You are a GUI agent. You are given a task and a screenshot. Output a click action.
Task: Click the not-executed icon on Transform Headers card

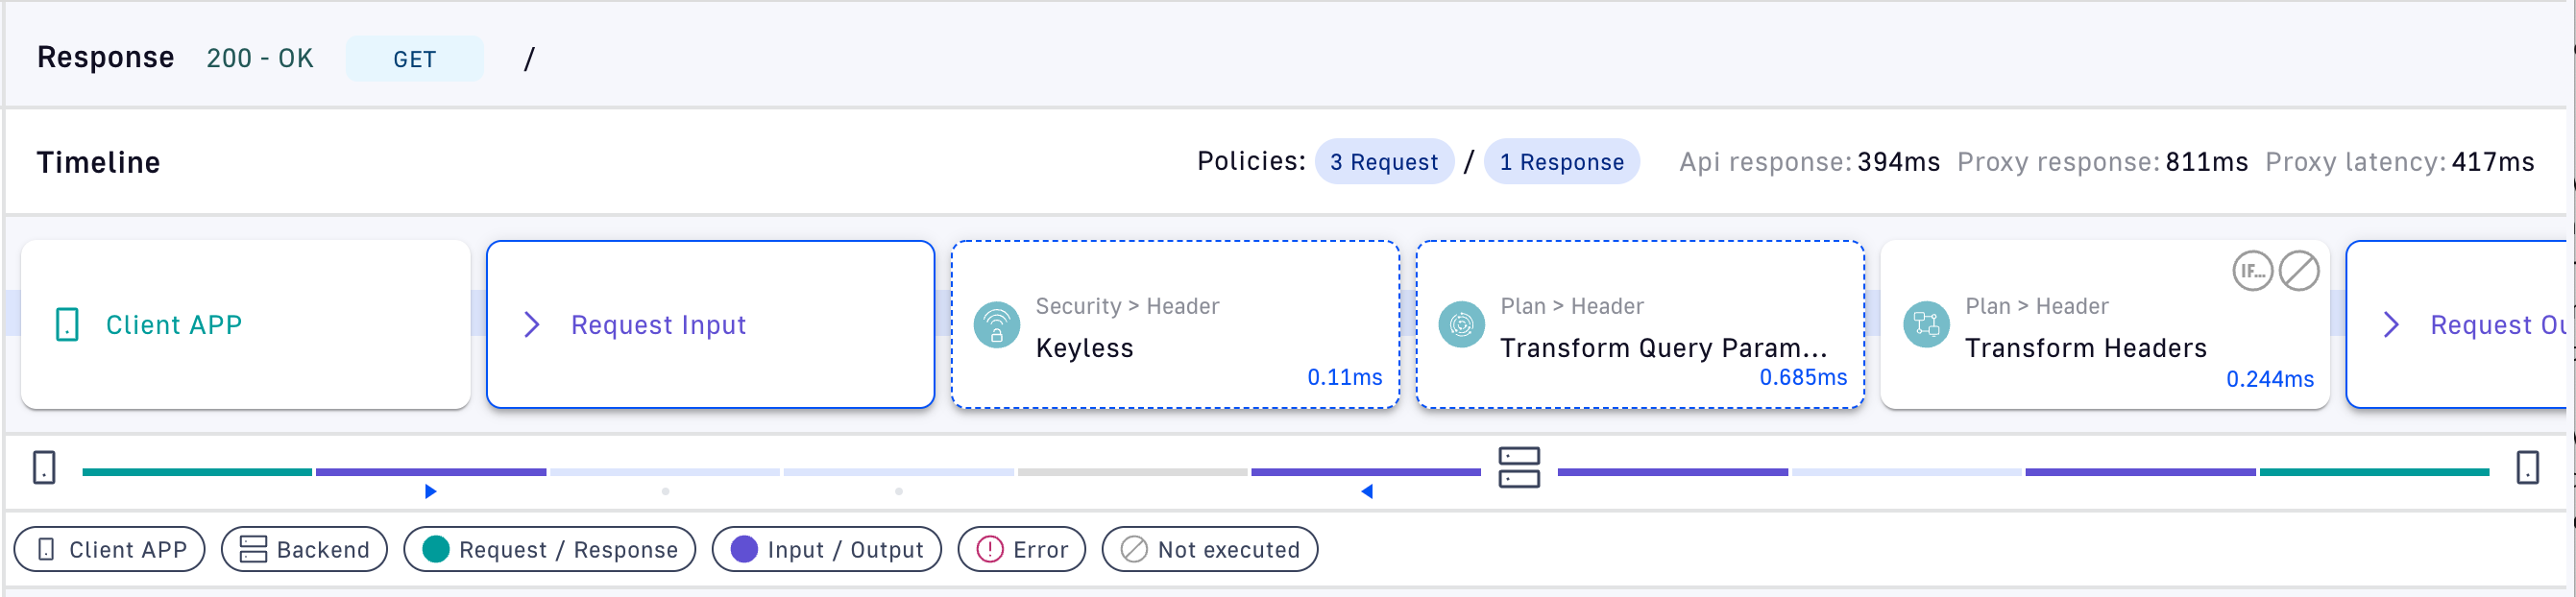[x=2298, y=271]
